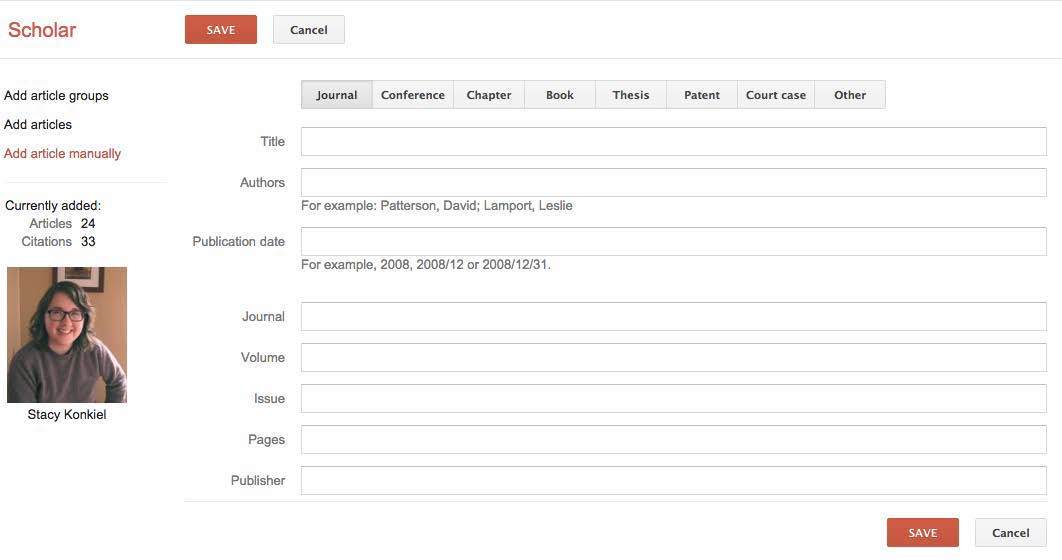The width and height of the screenshot is (1062, 560).
Task: Click the Journal field label
Action: pyautogui.click(x=263, y=317)
